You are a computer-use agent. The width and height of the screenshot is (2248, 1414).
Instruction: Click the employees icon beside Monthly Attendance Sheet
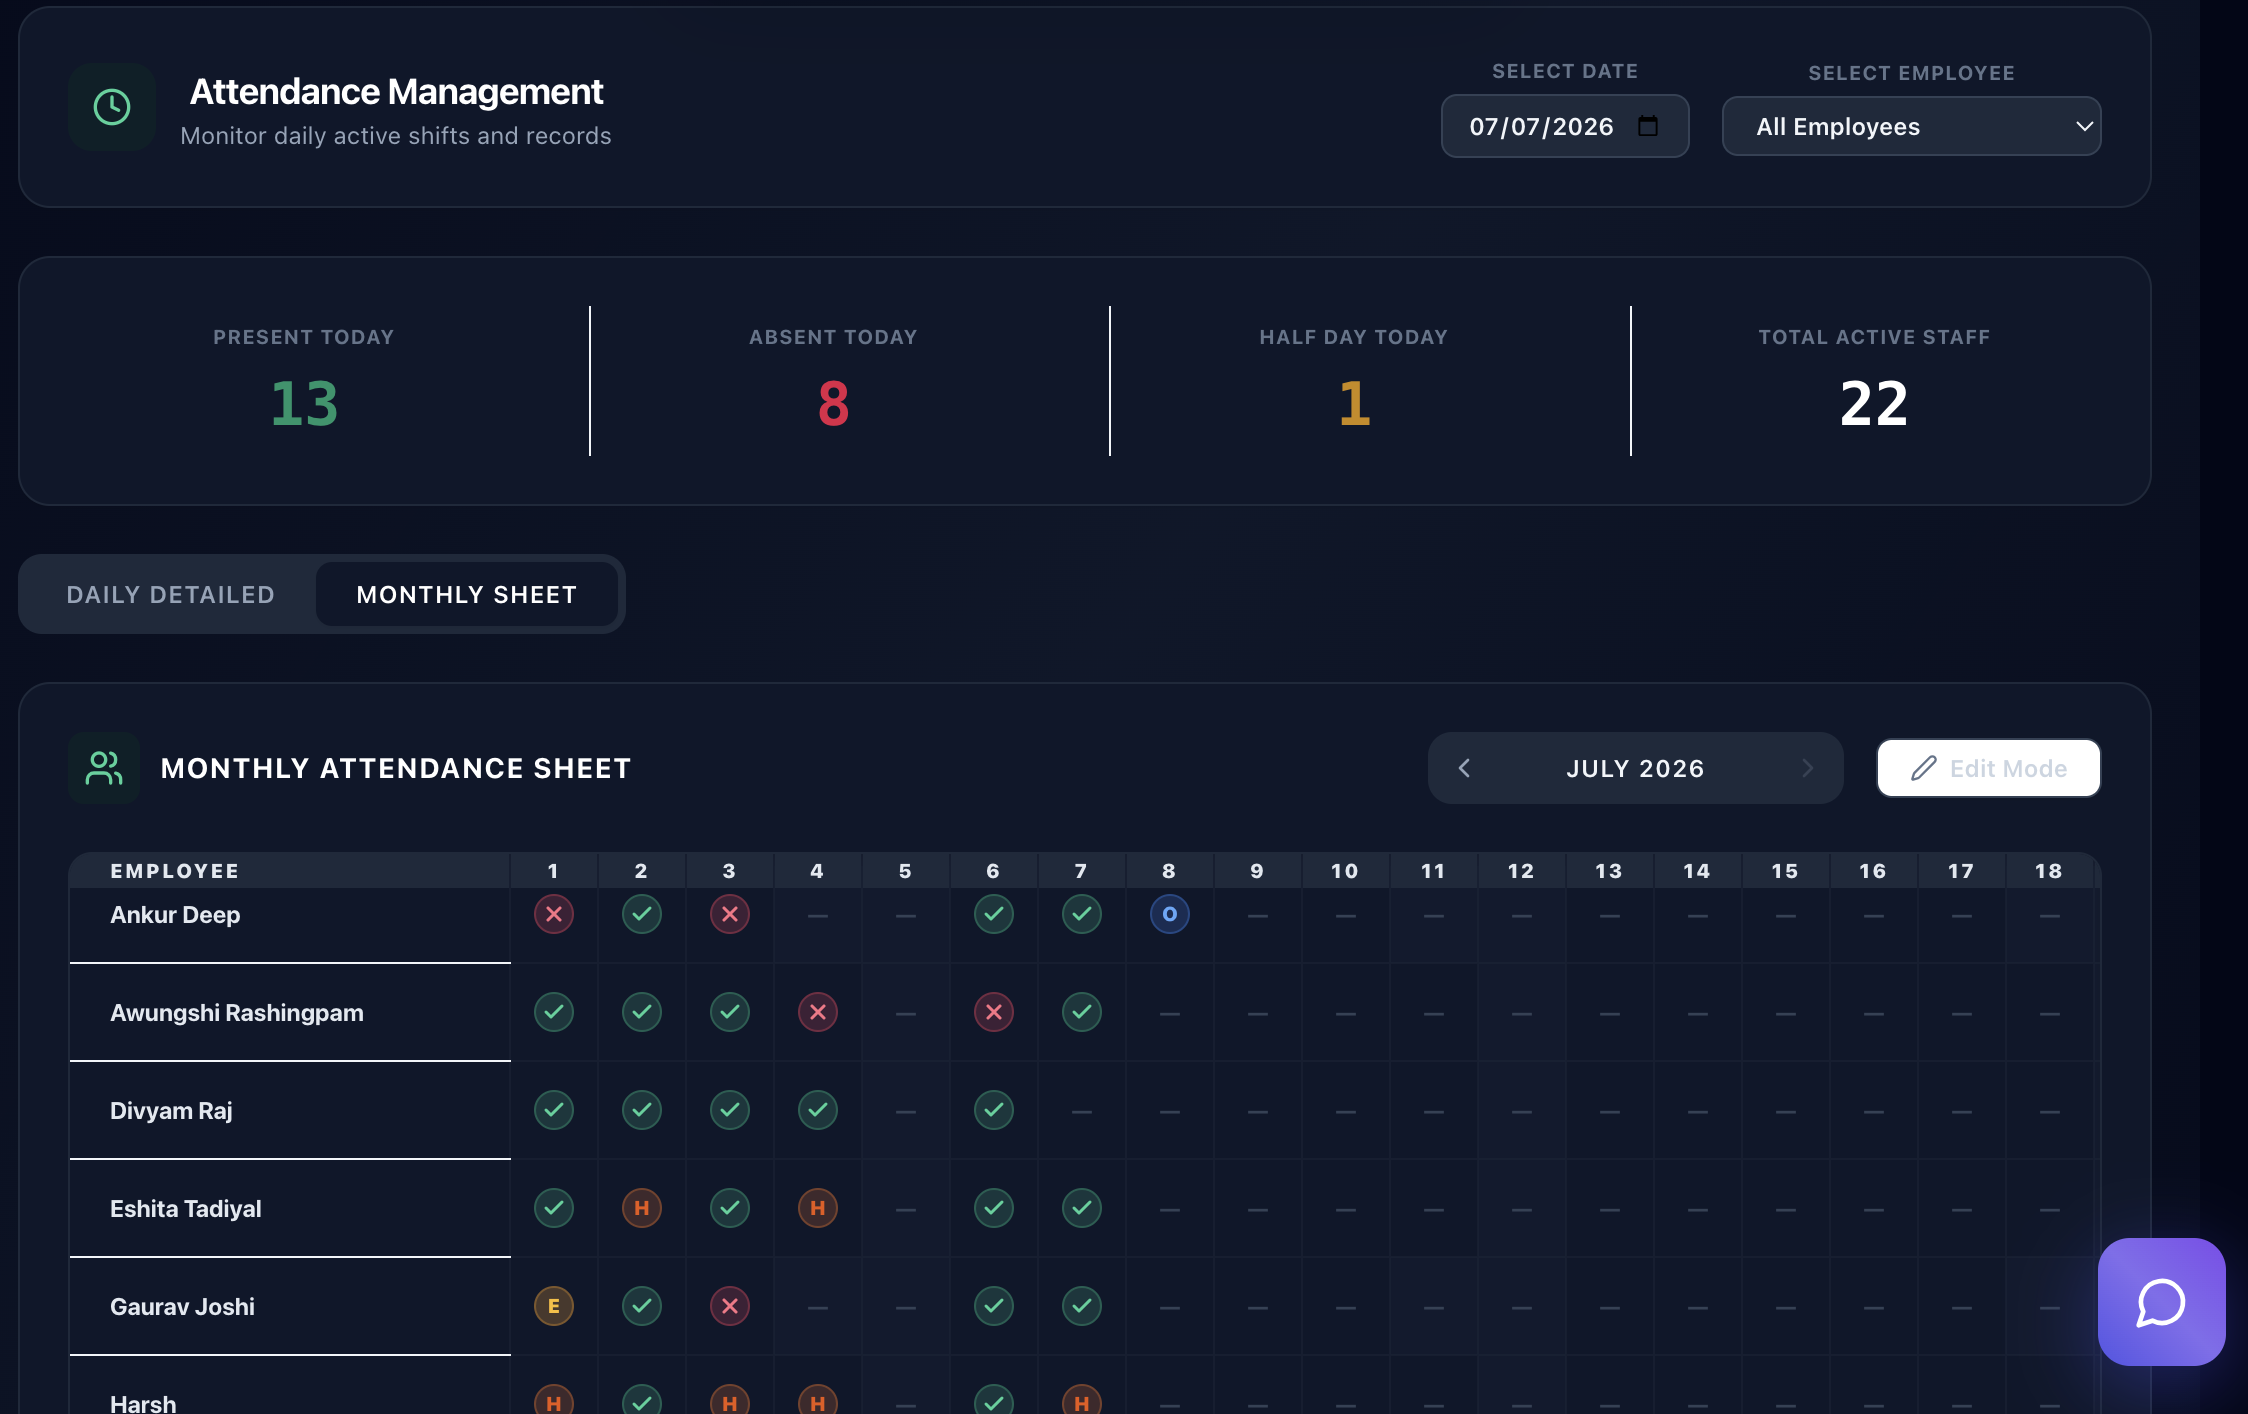(104, 768)
